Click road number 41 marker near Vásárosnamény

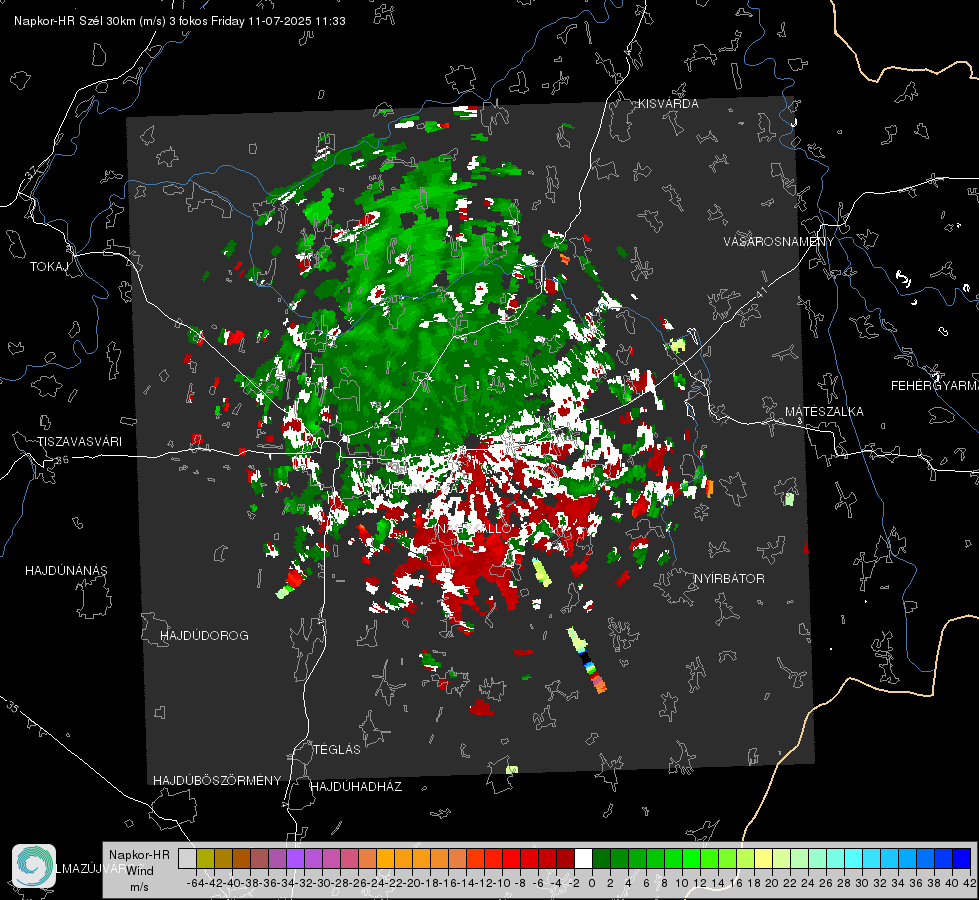[760, 292]
